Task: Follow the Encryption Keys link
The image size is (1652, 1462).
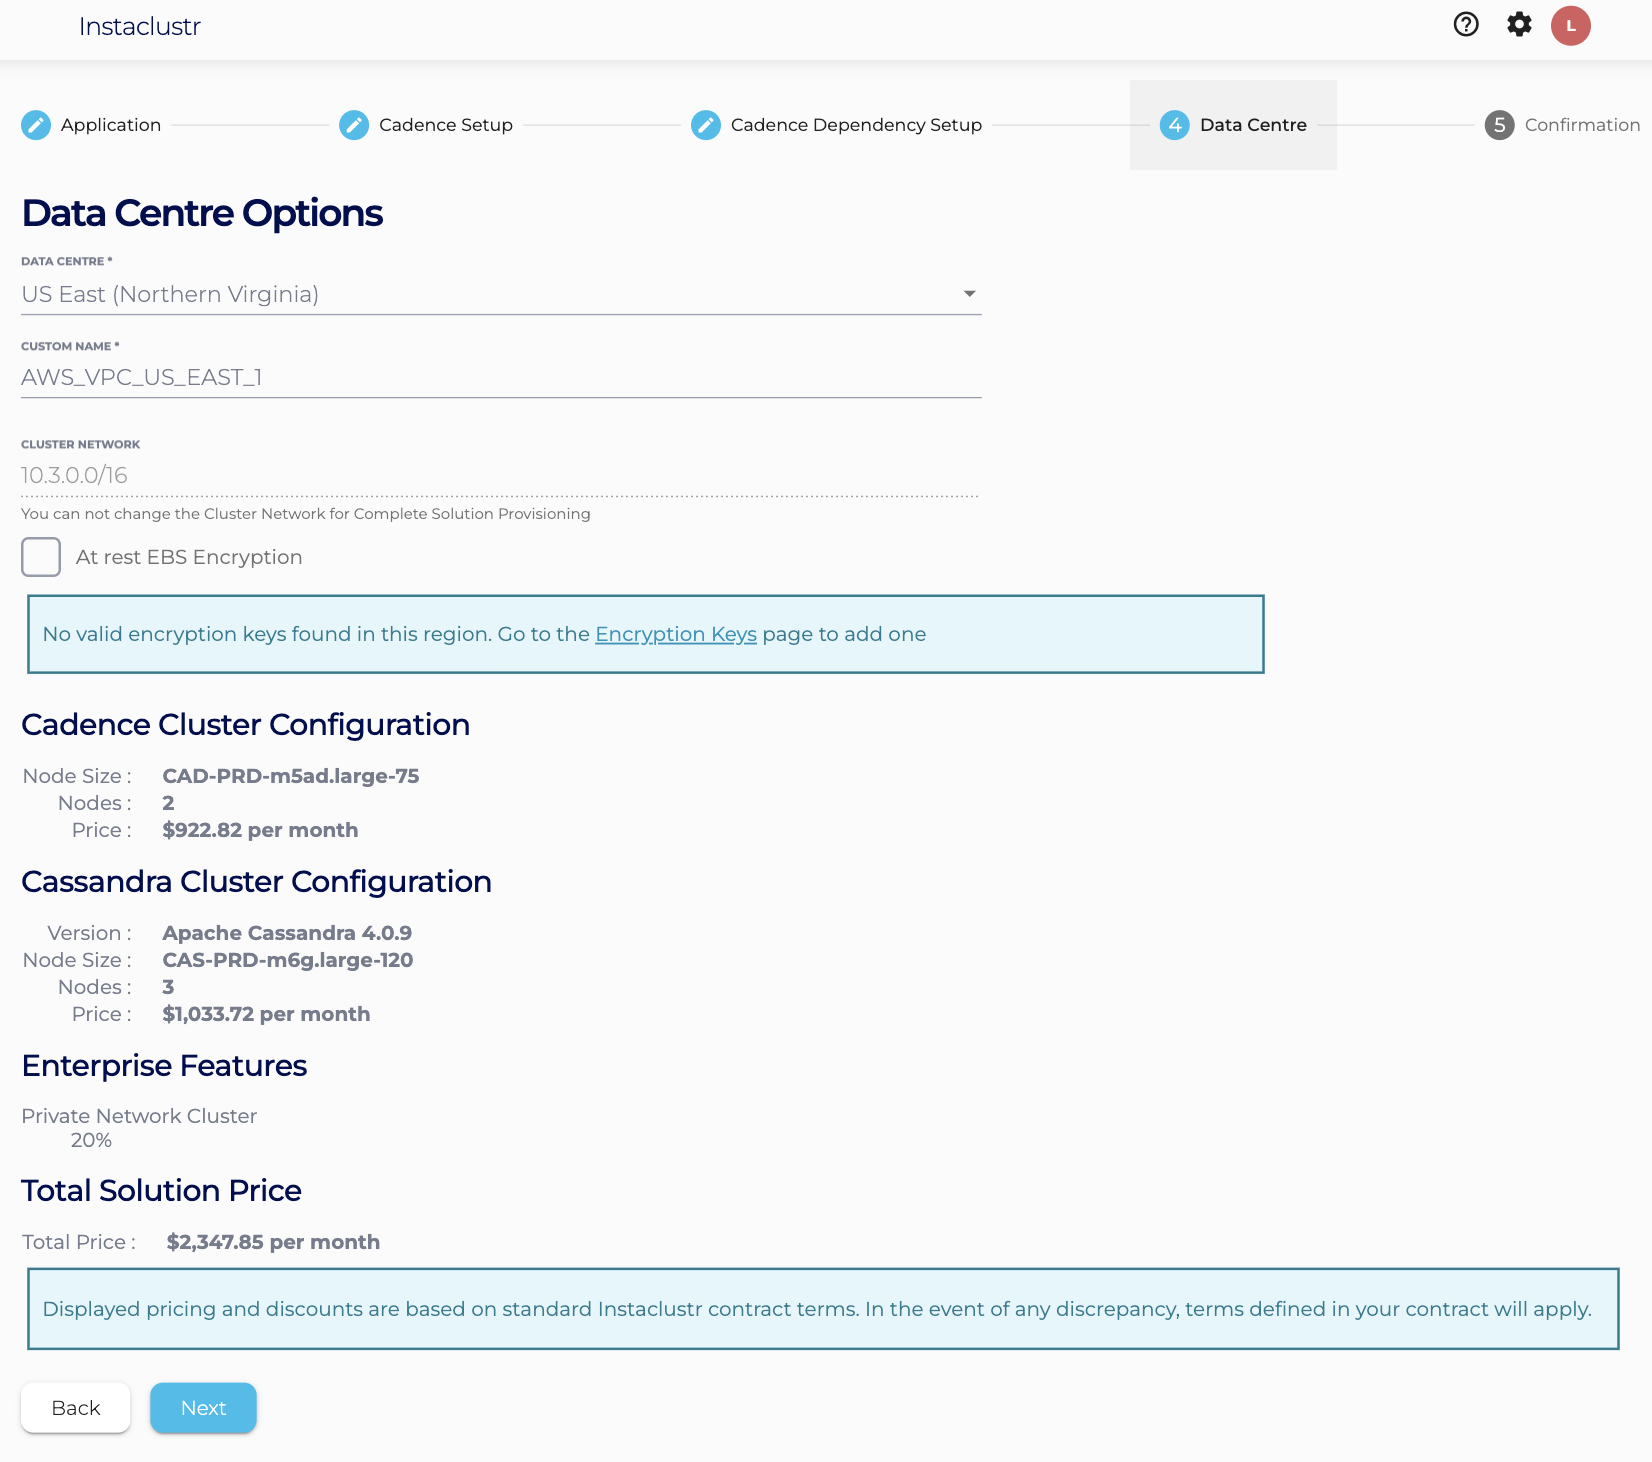Action: [x=675, y=634]
